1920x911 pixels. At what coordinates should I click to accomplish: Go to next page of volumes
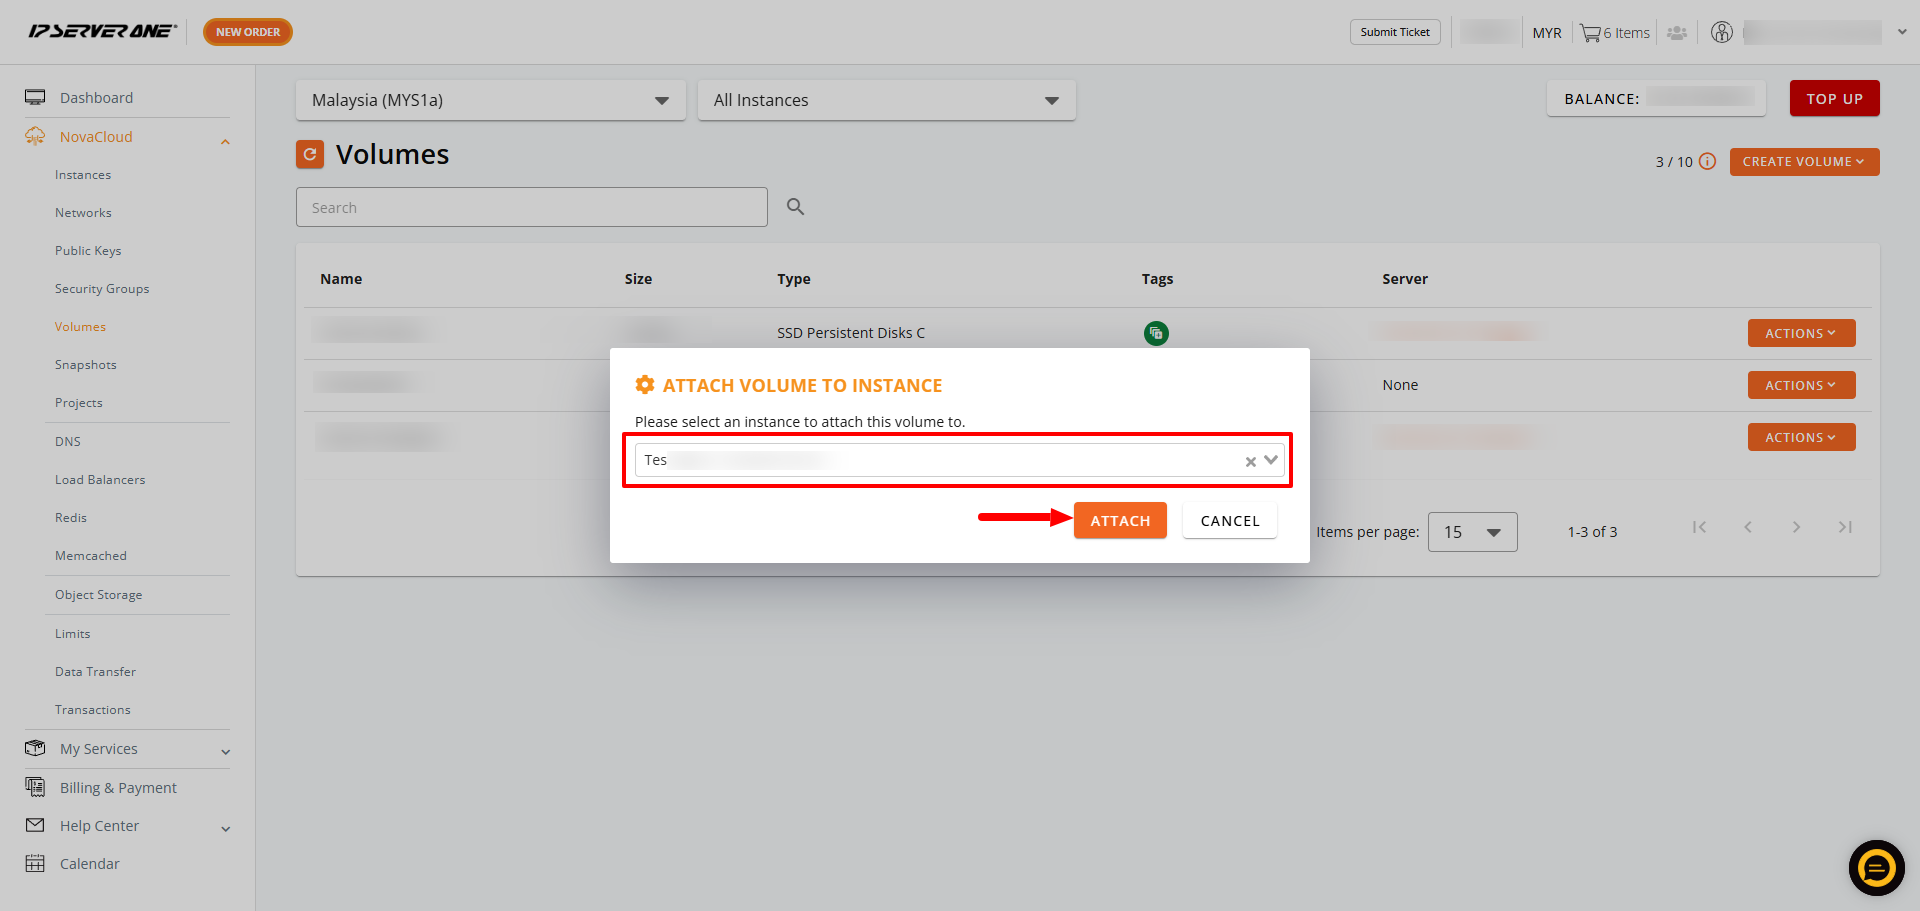(x=1796, y=527)
